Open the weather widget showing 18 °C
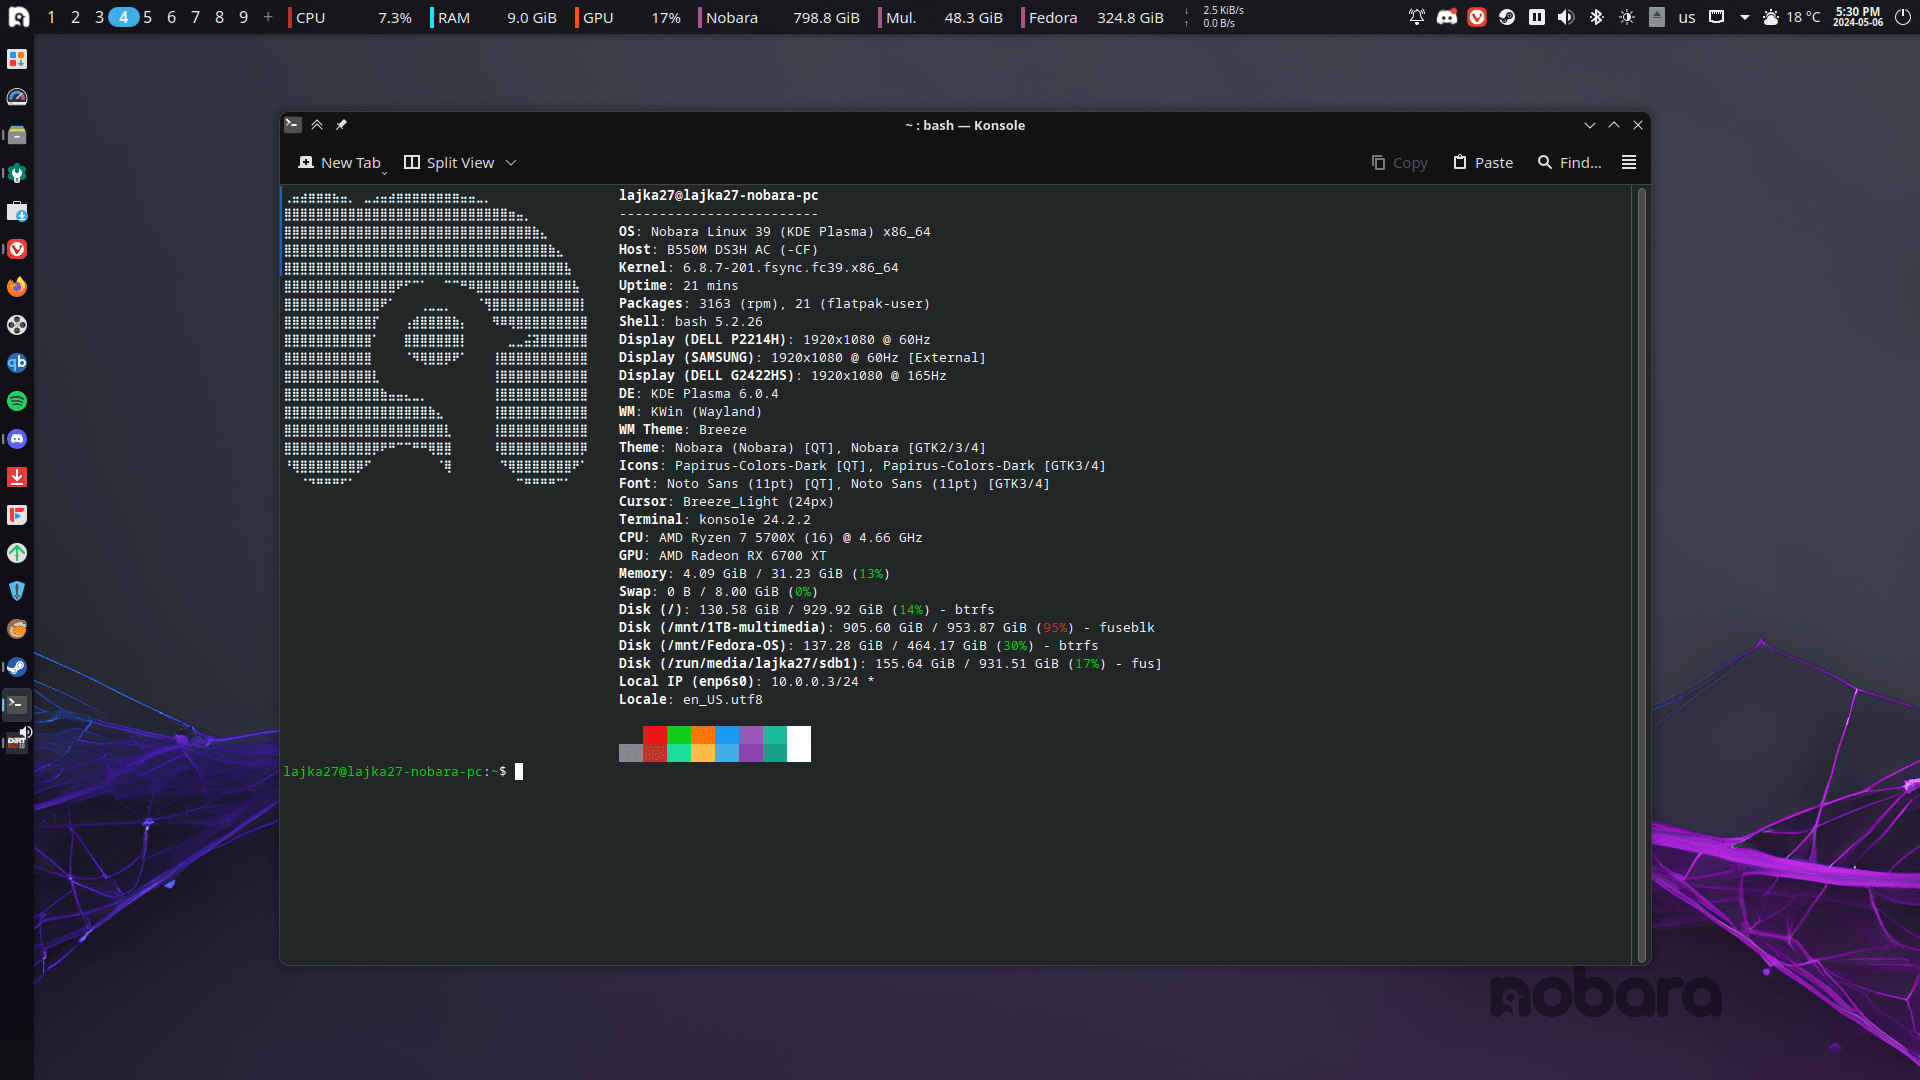1920x1080 pixels. click(1791, 17)
